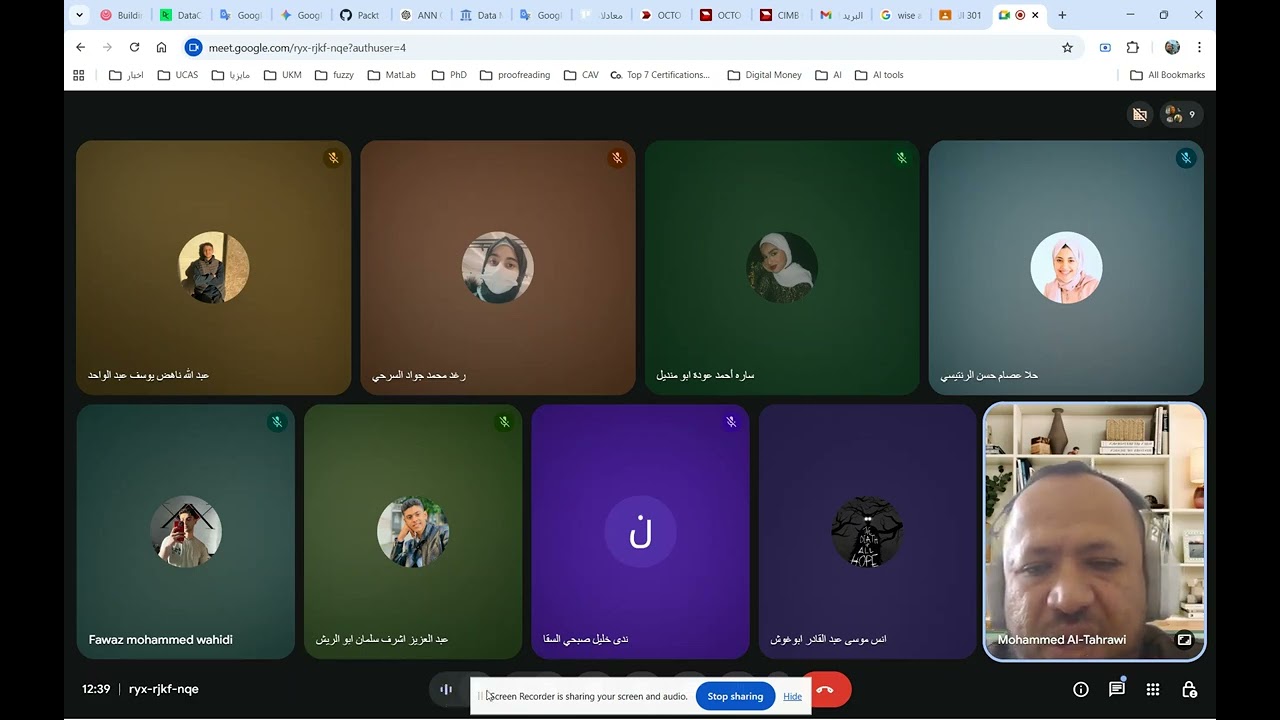Viewport: 1280px width, 720px height.
Task: Open the UKM bookmarks folder
Action: (283, 75)
